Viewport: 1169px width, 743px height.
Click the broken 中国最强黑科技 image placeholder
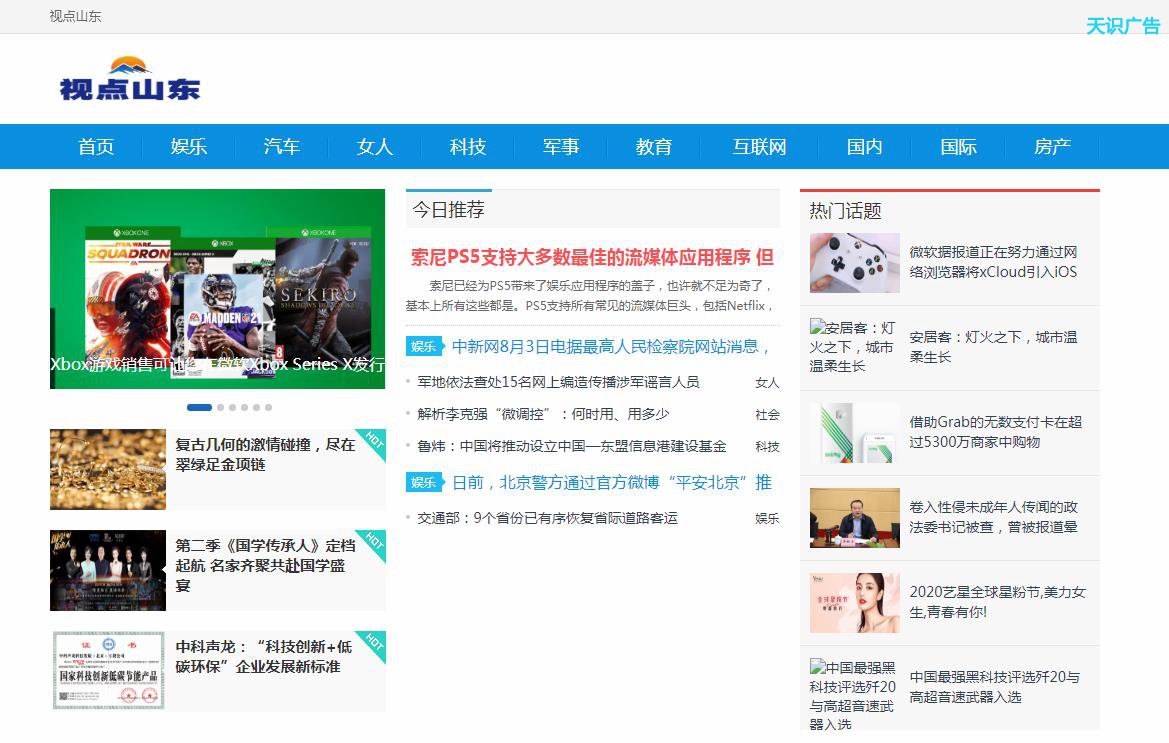click(x=854, y=695)
